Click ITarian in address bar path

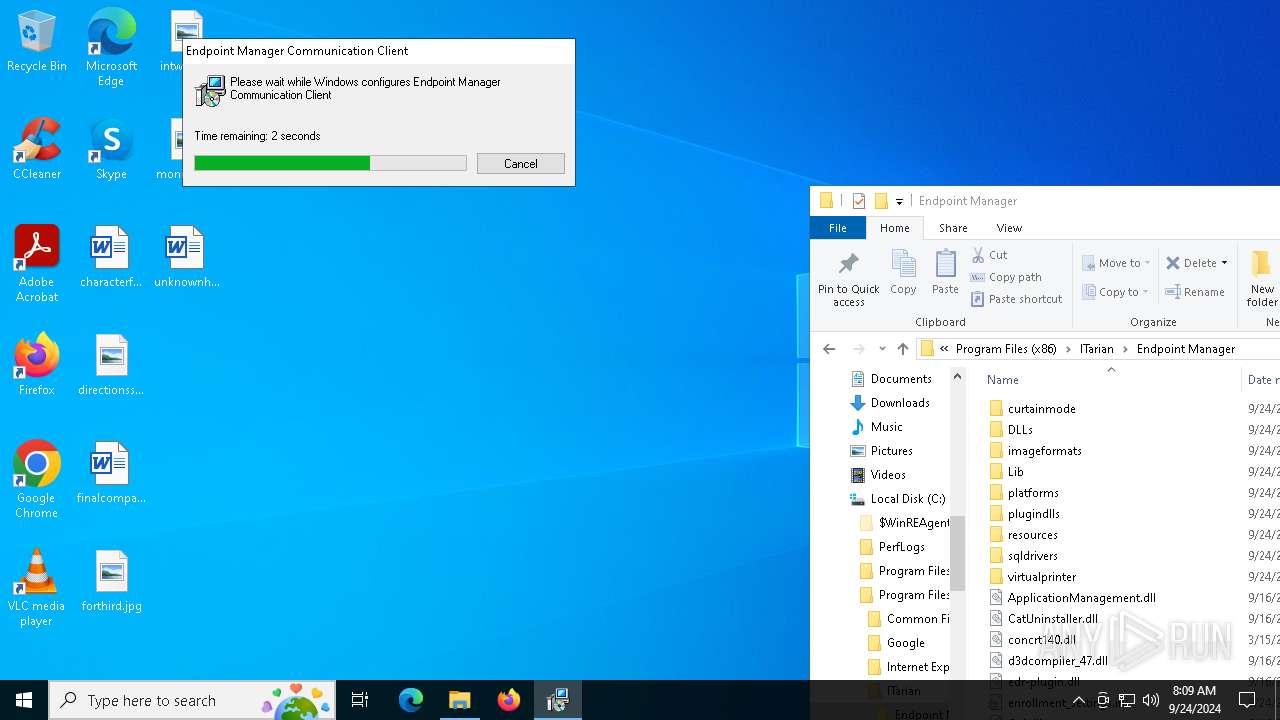[x=1097, y=349]
